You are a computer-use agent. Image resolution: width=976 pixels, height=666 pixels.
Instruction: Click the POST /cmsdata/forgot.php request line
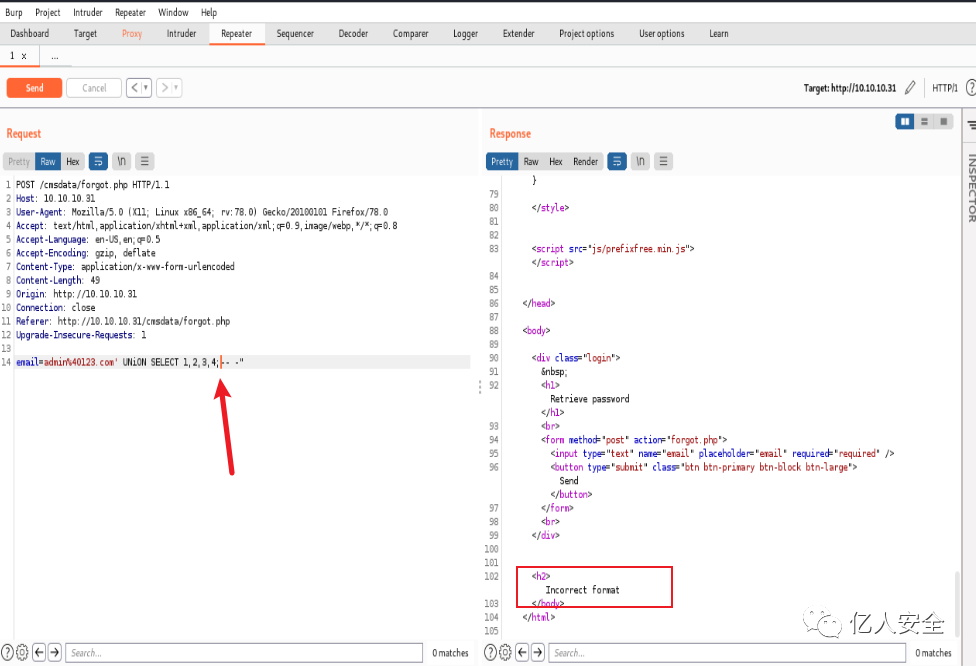[x=93, y=185]
